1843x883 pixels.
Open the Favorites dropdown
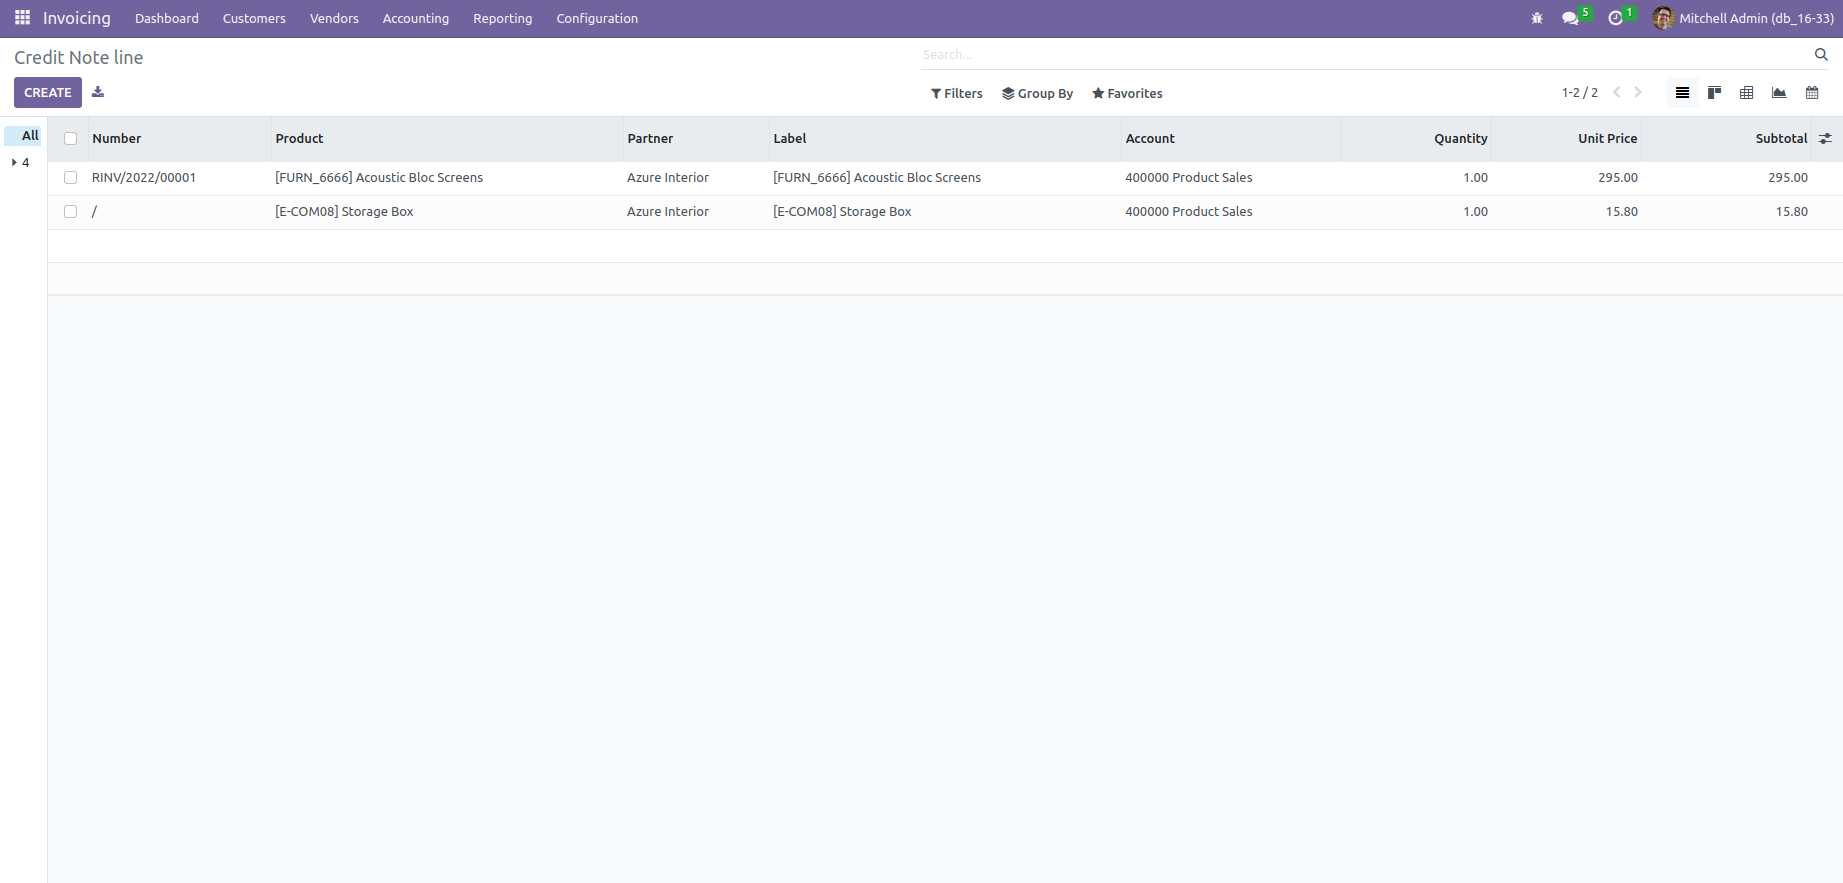(x=1127, y=93)
